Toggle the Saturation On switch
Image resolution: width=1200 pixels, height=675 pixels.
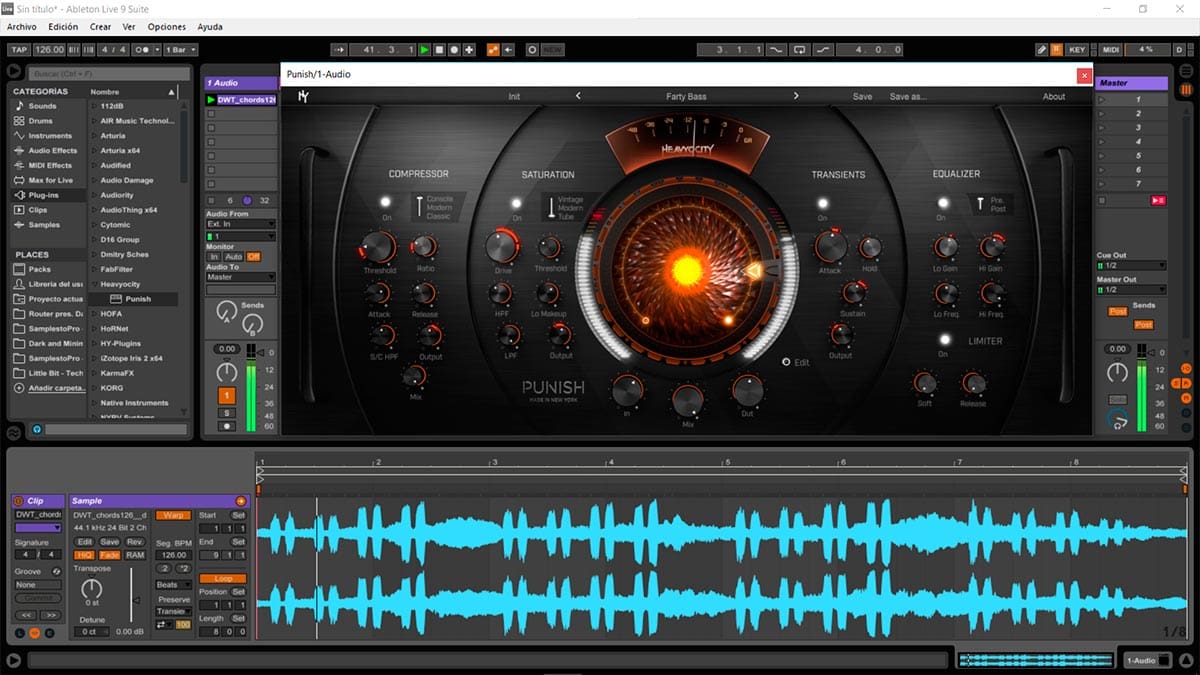517,203
